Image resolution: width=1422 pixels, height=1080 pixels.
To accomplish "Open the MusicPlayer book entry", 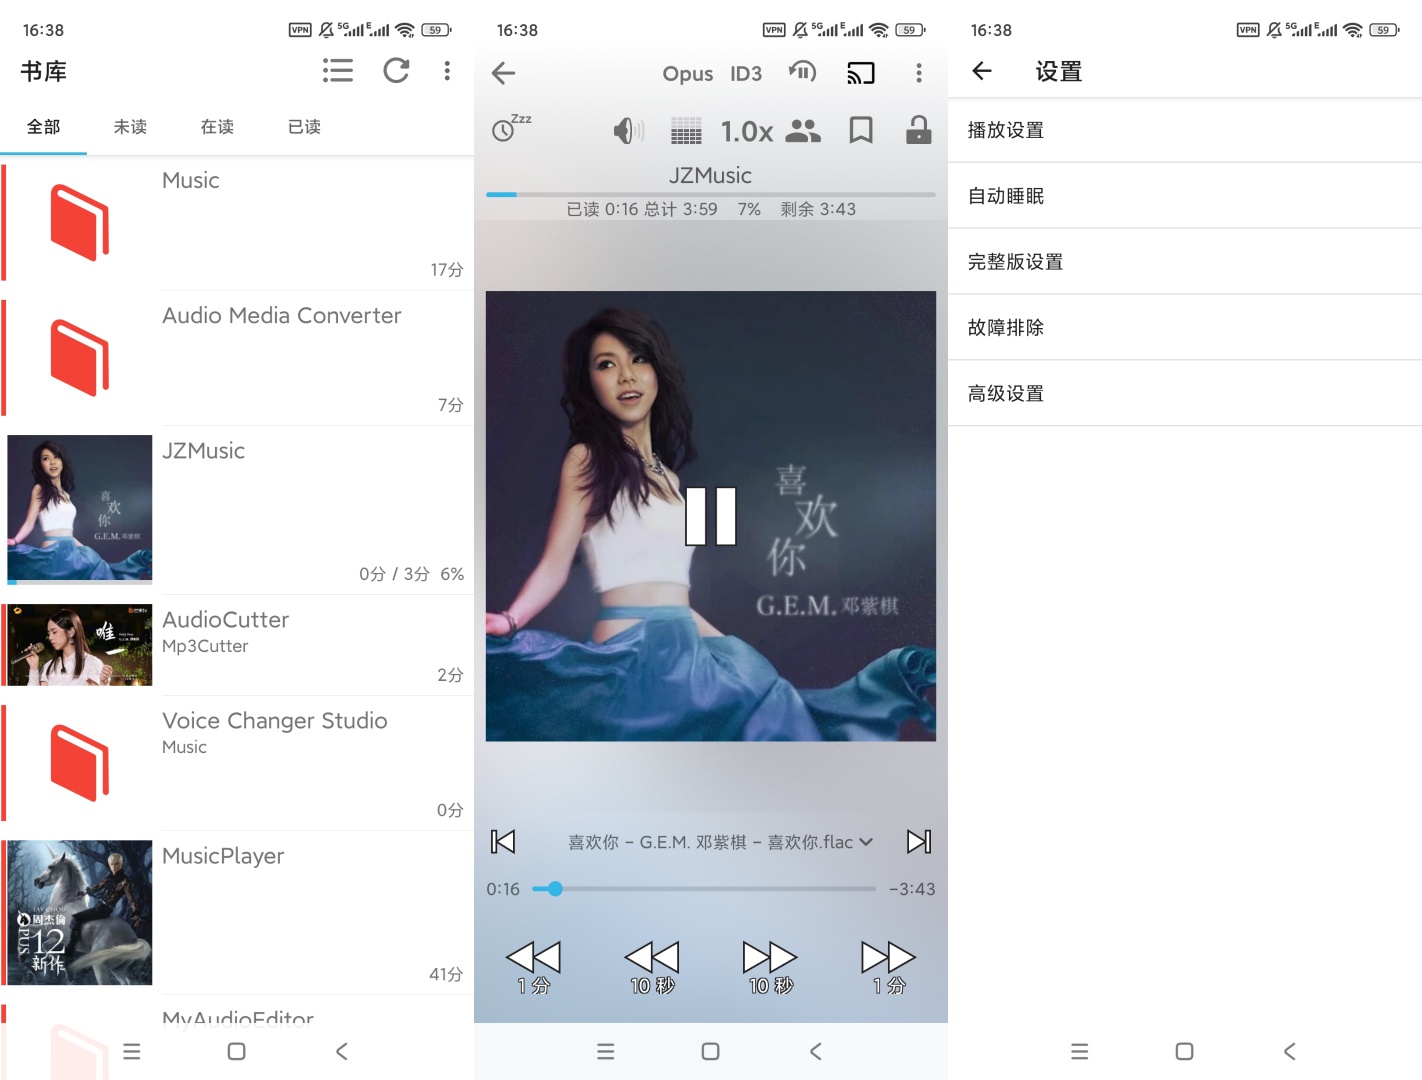I will 237,913.
